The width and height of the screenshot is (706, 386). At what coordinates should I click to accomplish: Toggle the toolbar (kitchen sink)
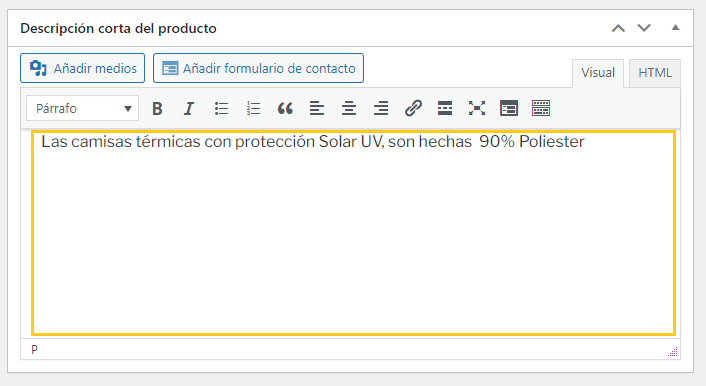[x=541, y=109]
